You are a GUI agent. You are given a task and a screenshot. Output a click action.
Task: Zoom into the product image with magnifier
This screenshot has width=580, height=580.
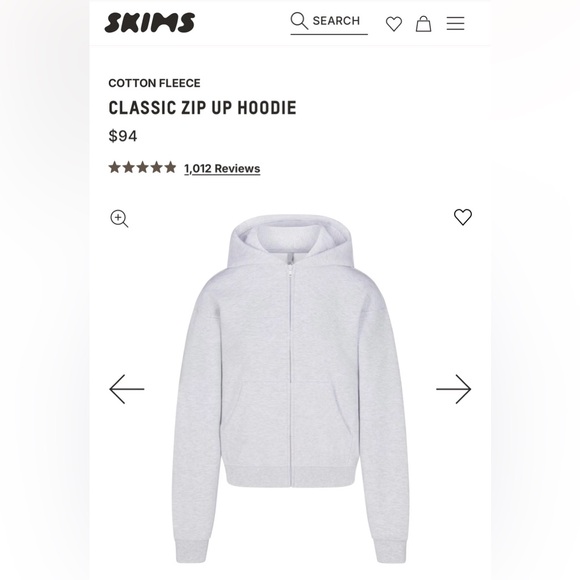click(x=119, y=219)
